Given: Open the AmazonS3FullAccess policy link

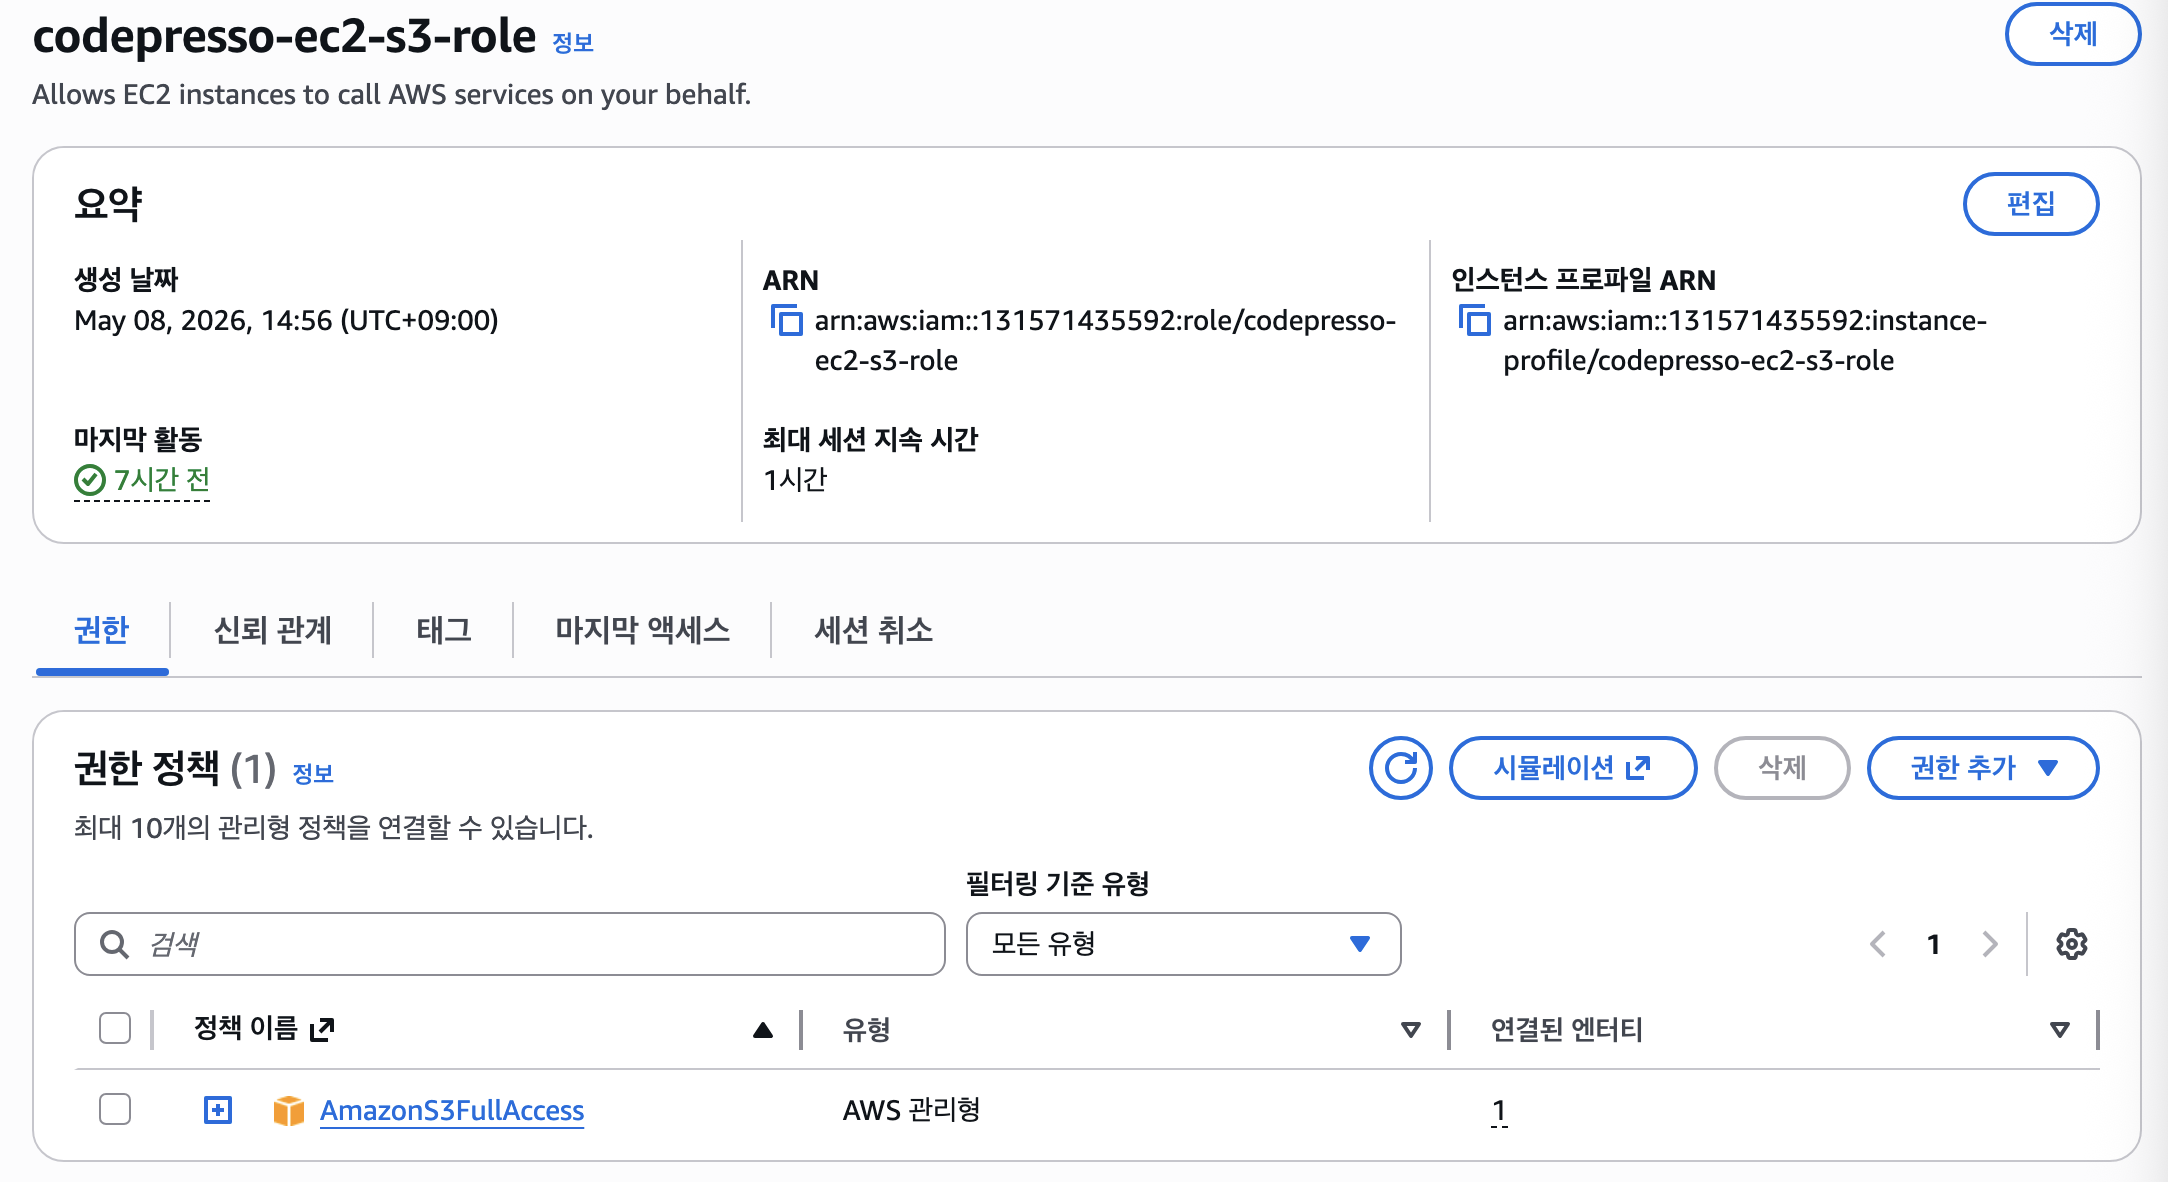Looking at the screenshot, I should pyautogui.click(x=452, y=1110).
